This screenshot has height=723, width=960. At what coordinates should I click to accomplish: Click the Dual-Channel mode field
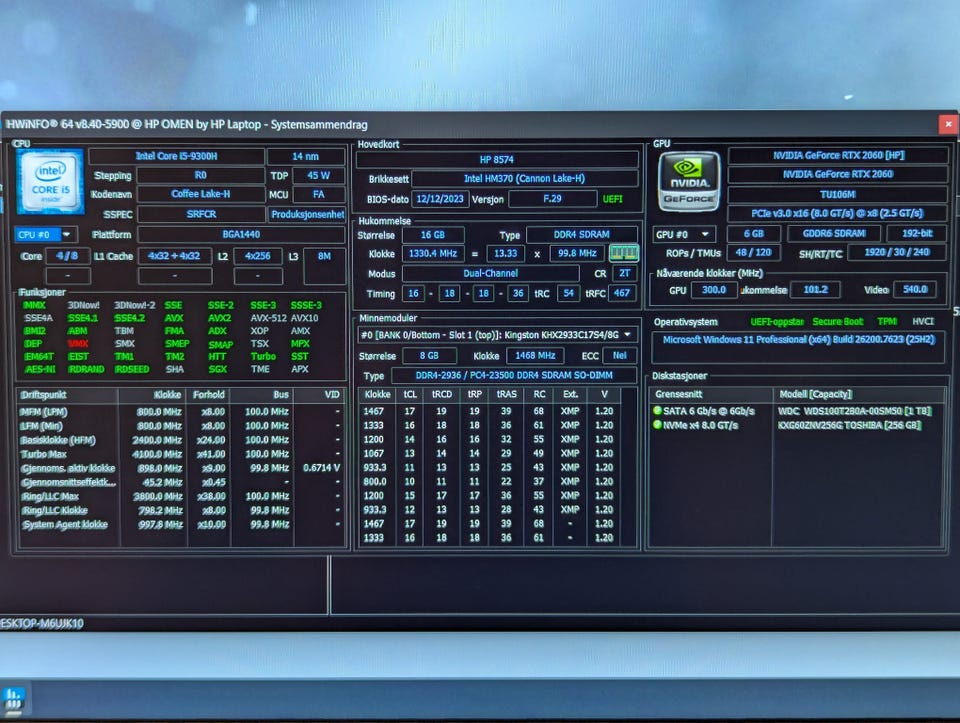(x=490, y=274)
